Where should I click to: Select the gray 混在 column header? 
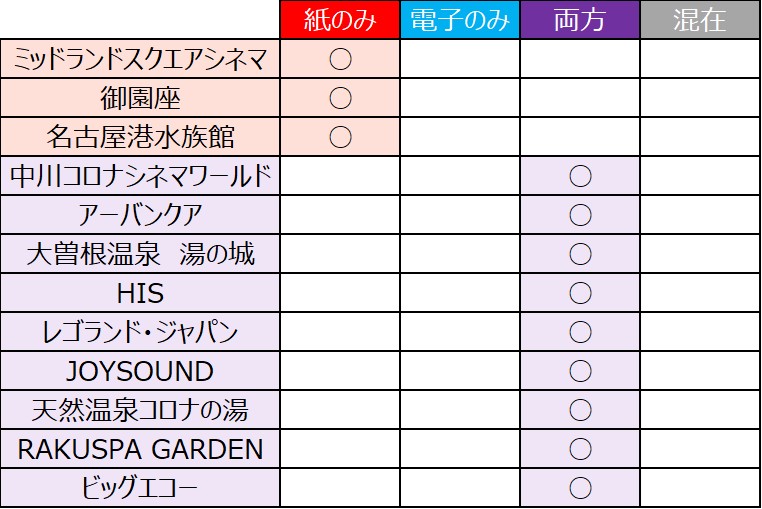point(700,20)
